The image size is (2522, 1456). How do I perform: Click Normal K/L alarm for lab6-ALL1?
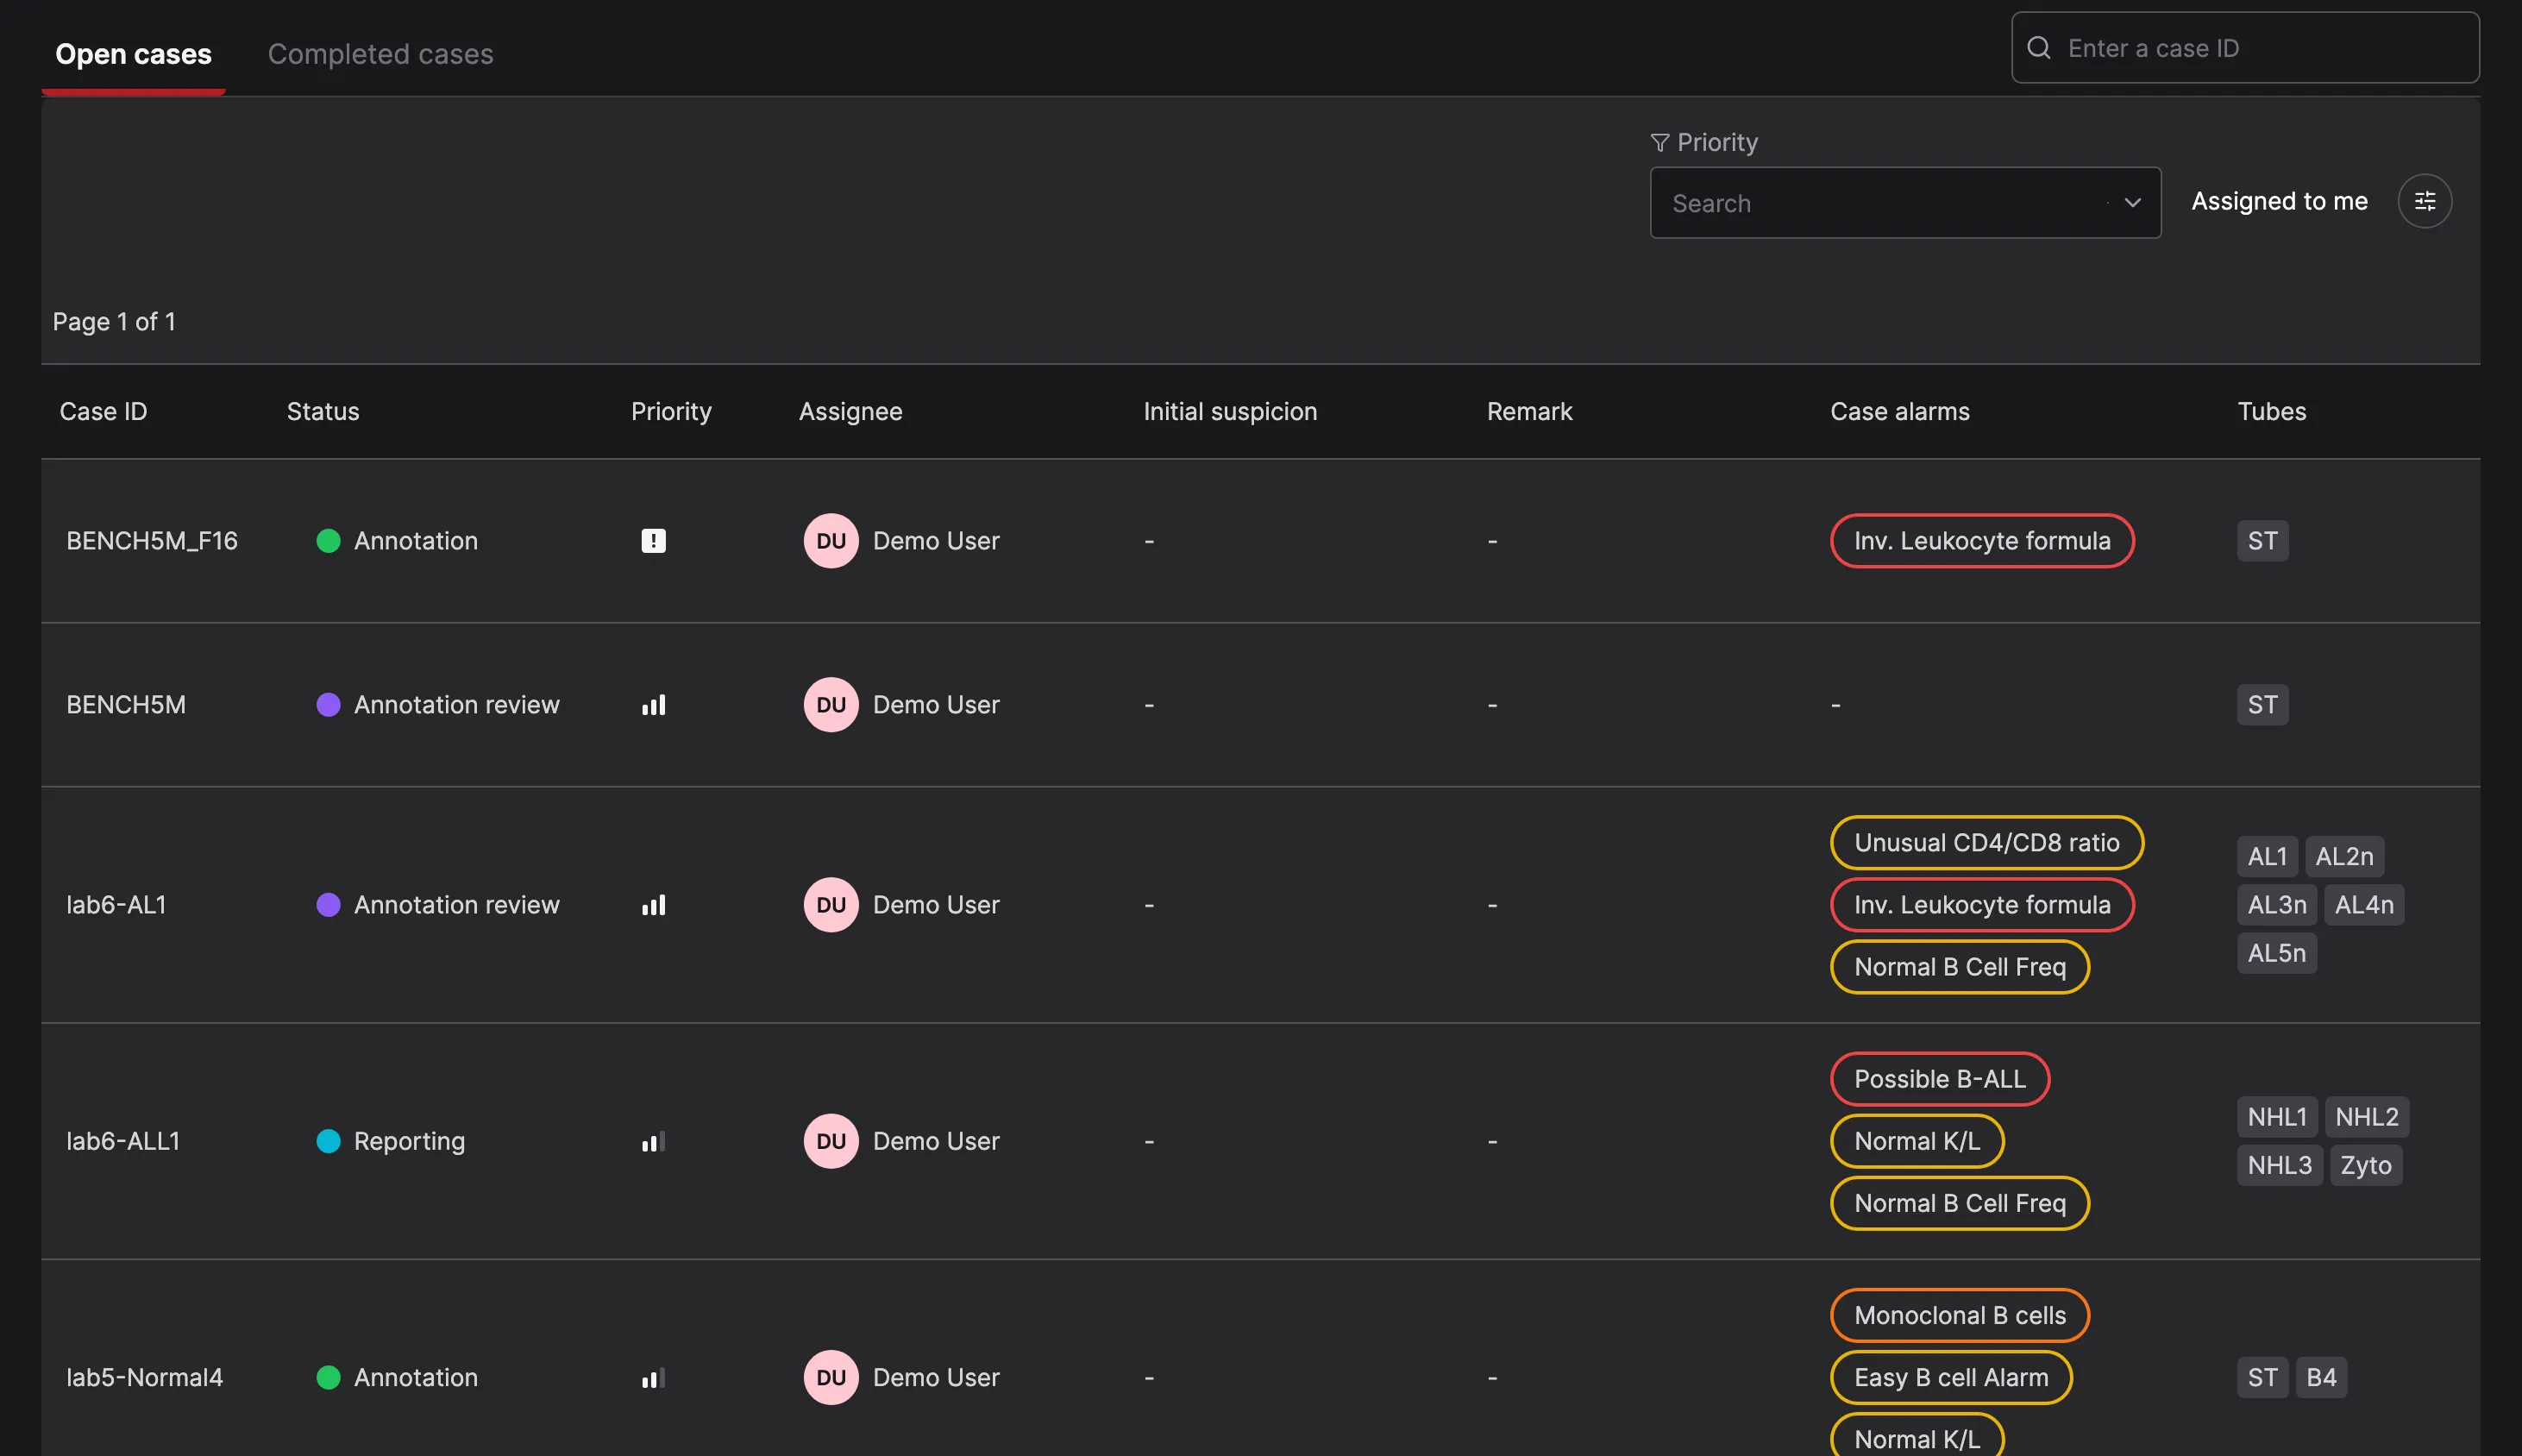click(1917, 1141)
